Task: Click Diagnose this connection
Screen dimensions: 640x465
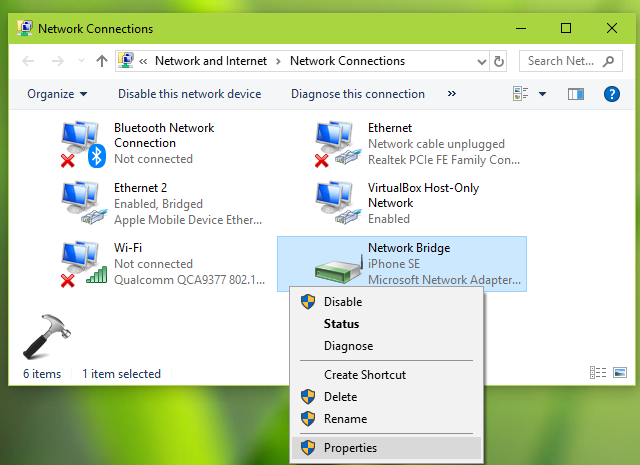Action: pos(357,94)
